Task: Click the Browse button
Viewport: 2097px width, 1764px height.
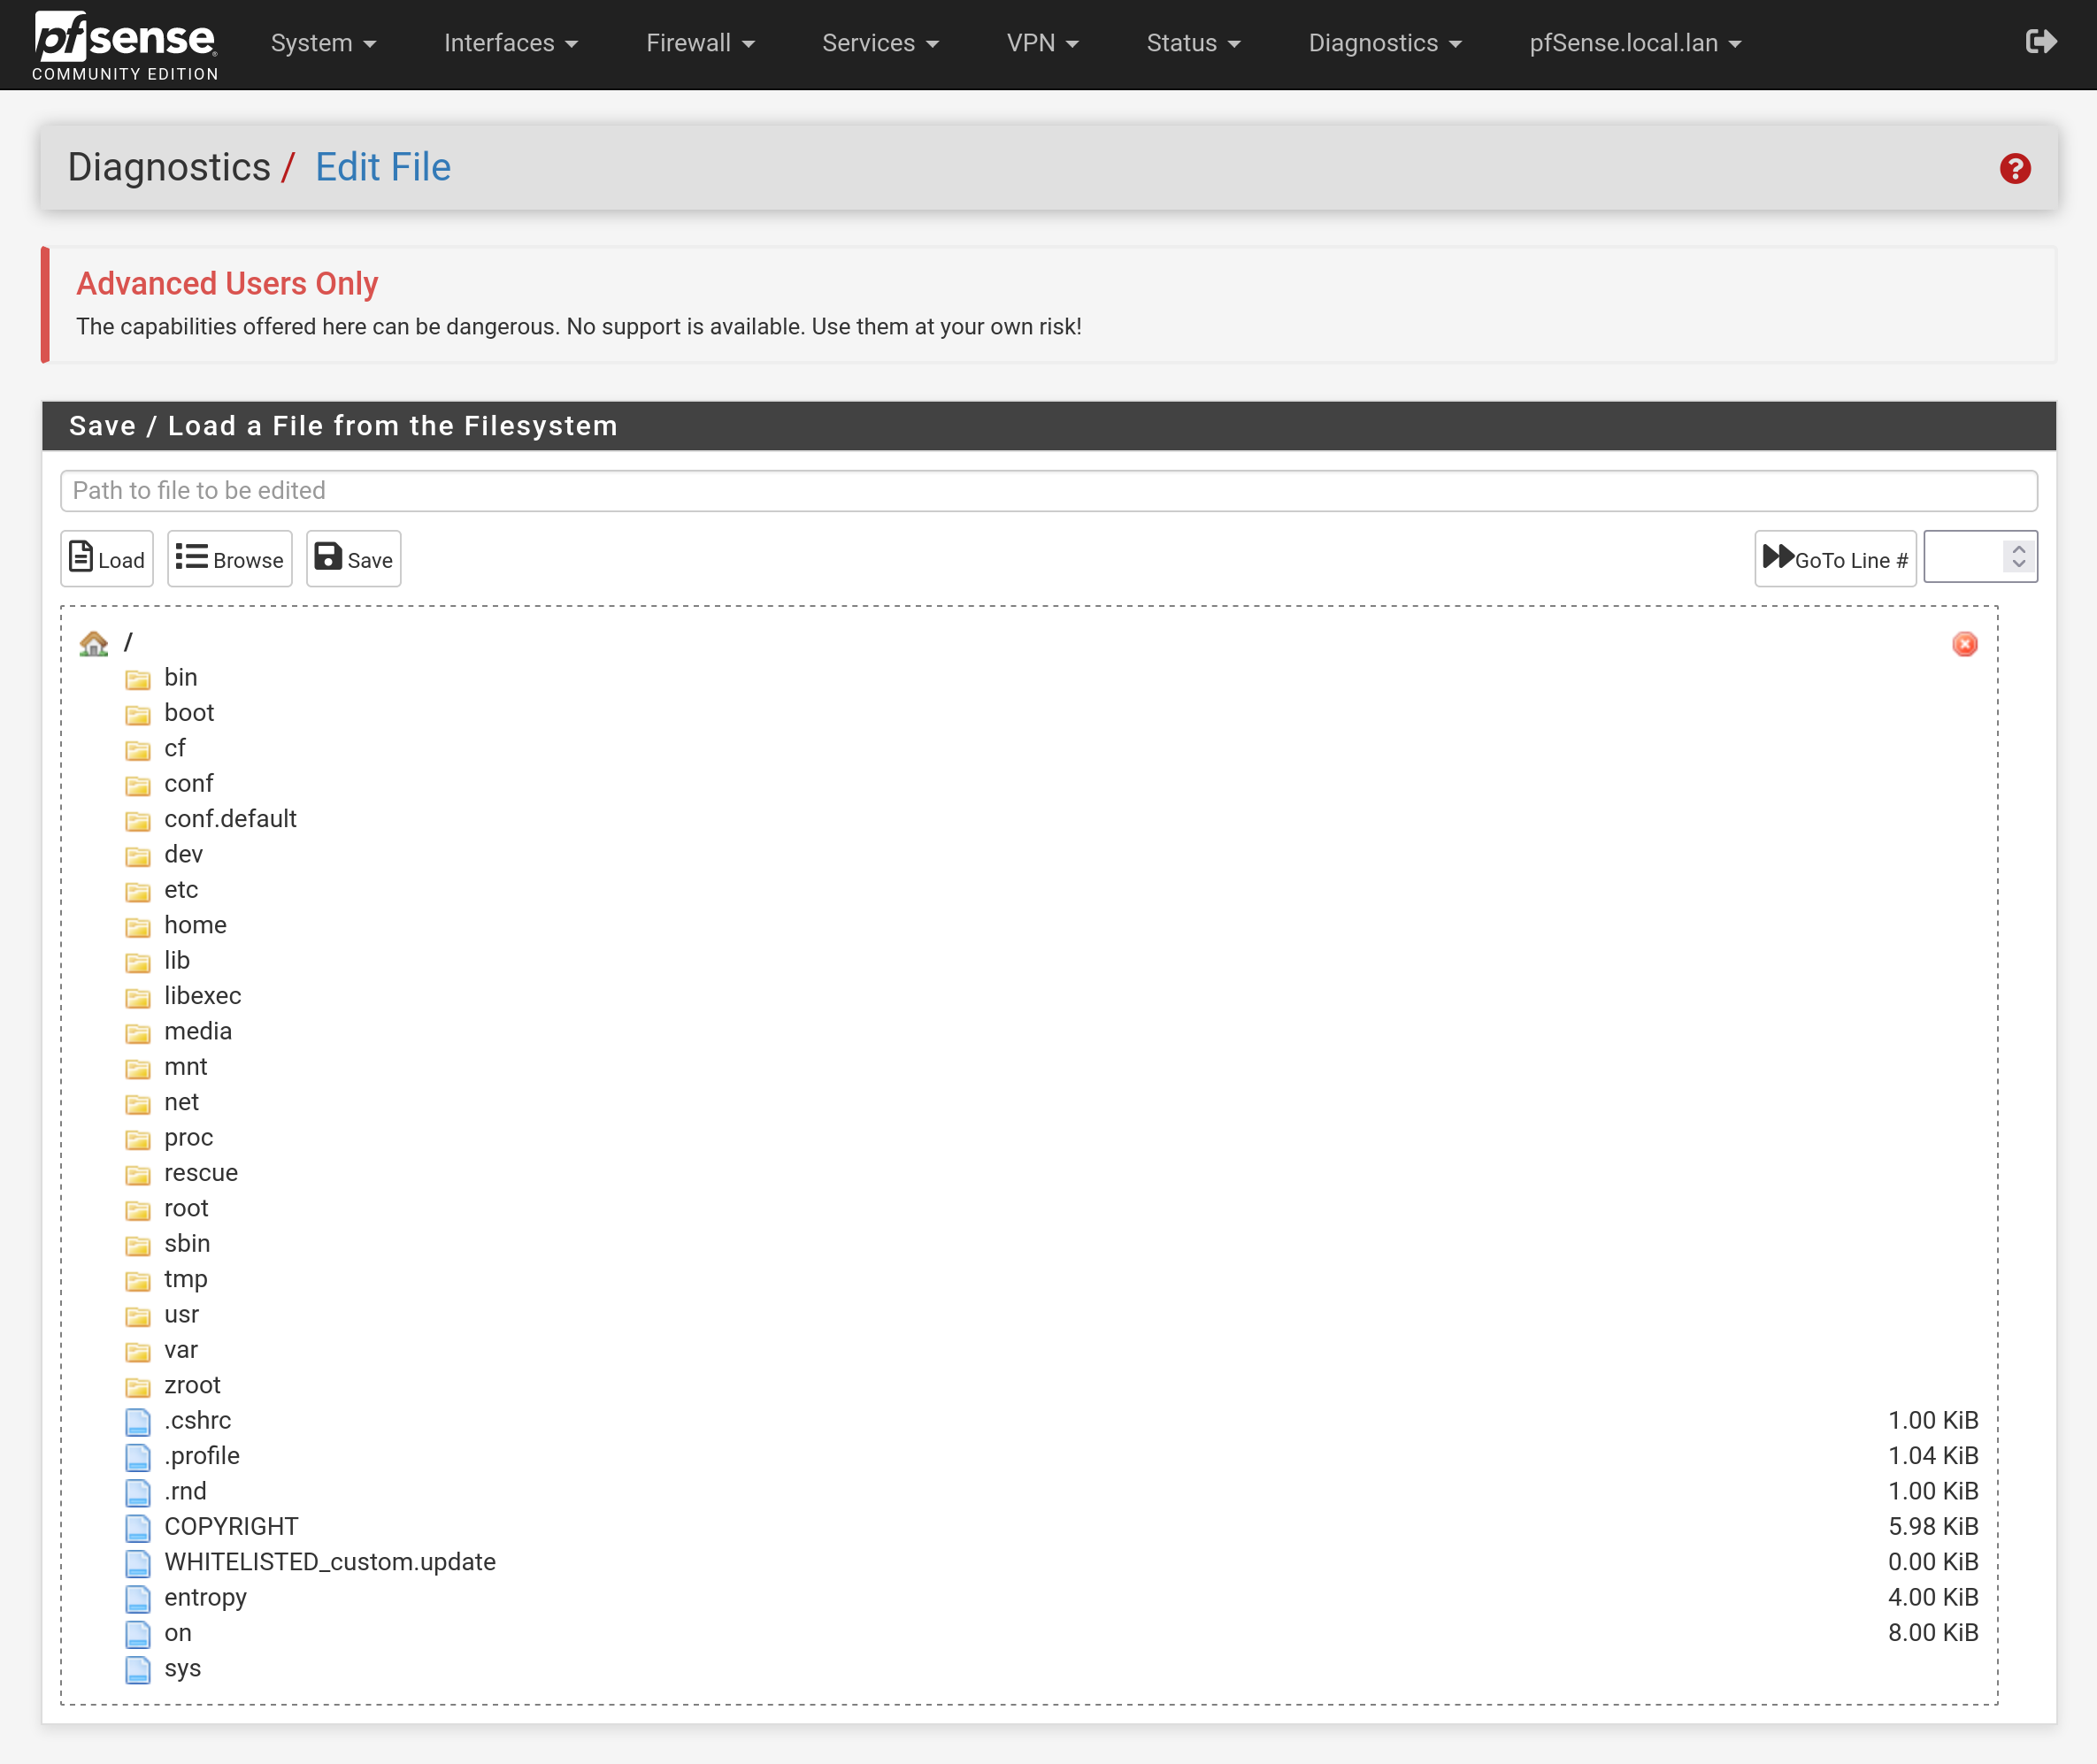Action: click(230, 559)
